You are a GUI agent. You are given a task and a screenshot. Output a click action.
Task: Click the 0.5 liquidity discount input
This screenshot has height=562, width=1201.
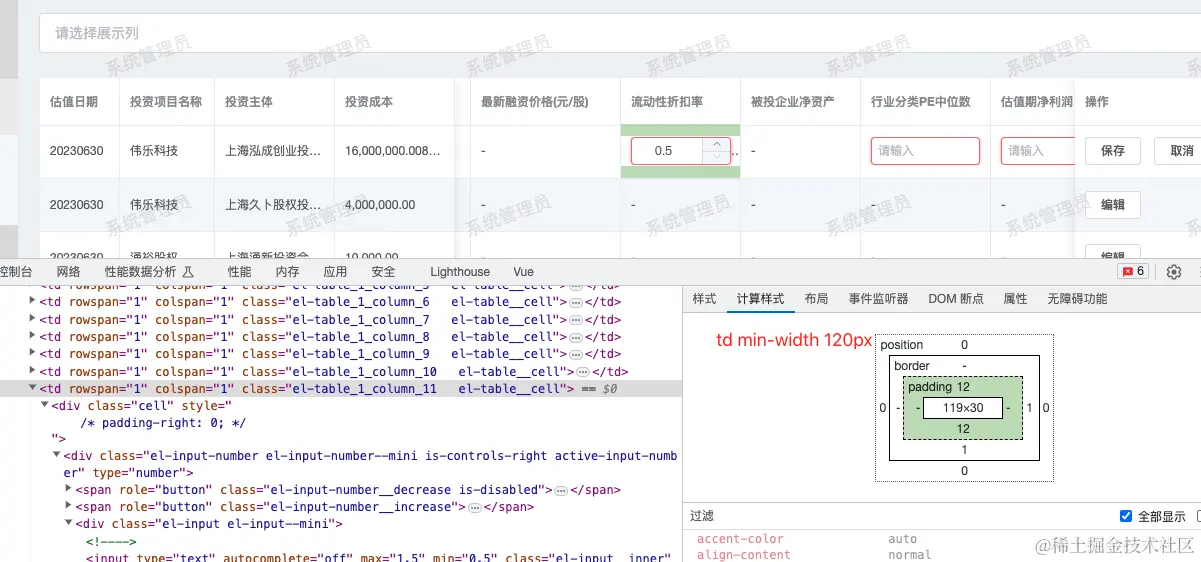coord(666,151)
